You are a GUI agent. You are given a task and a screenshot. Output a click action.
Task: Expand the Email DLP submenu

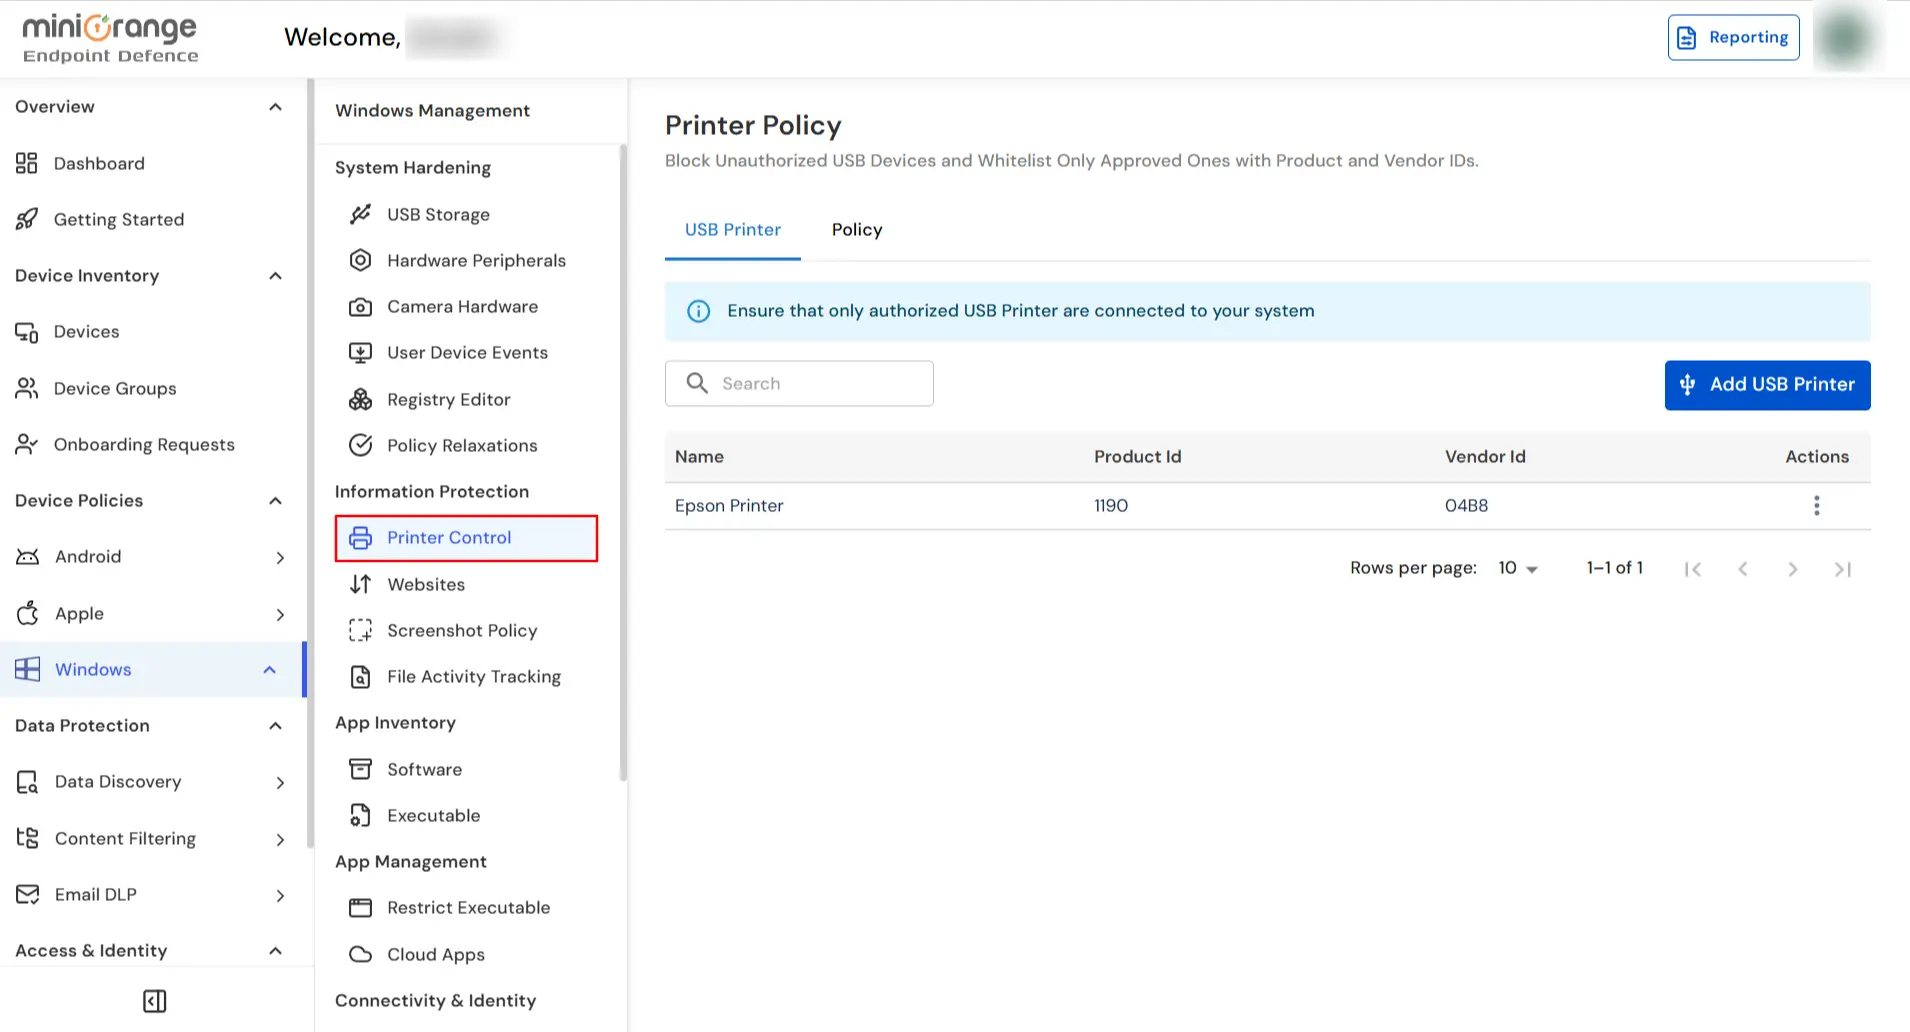[x=280, y=896]
